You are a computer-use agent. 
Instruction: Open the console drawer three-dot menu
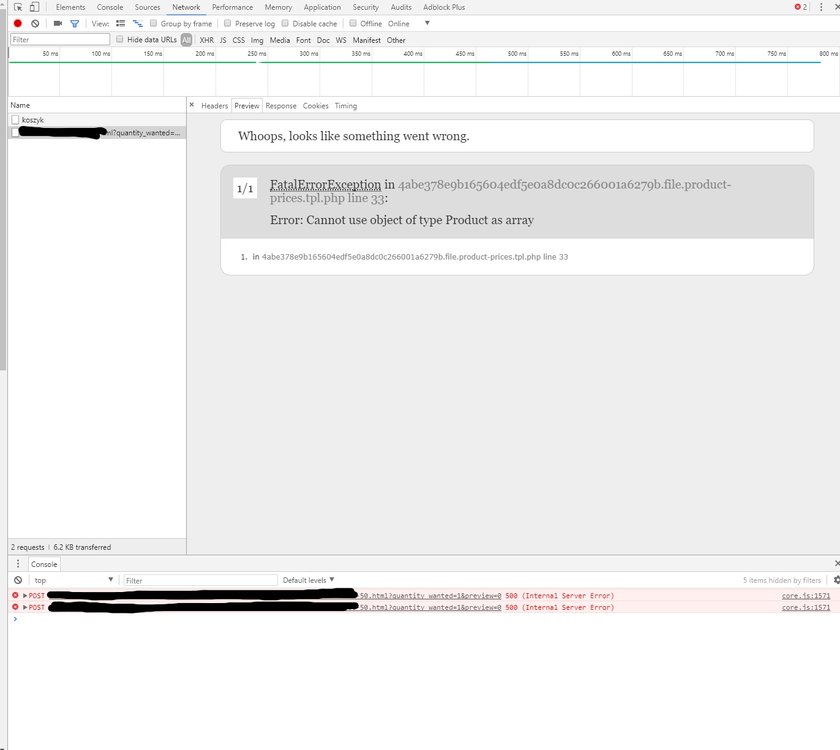(x=18, y=564)
